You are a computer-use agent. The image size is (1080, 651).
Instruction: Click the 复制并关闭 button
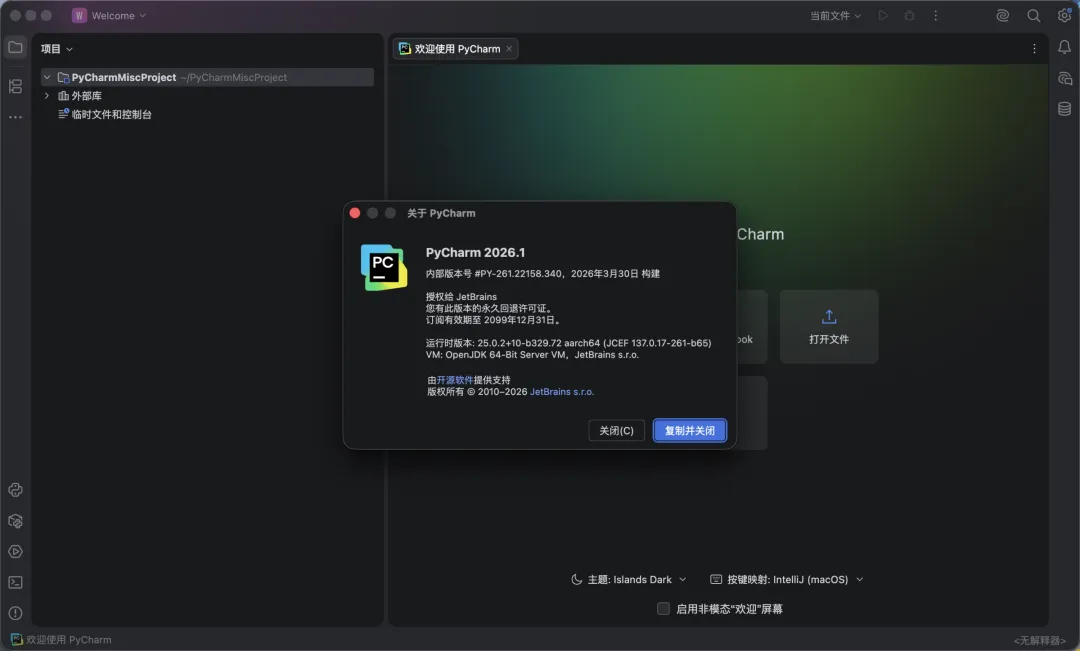pos(689,430)
